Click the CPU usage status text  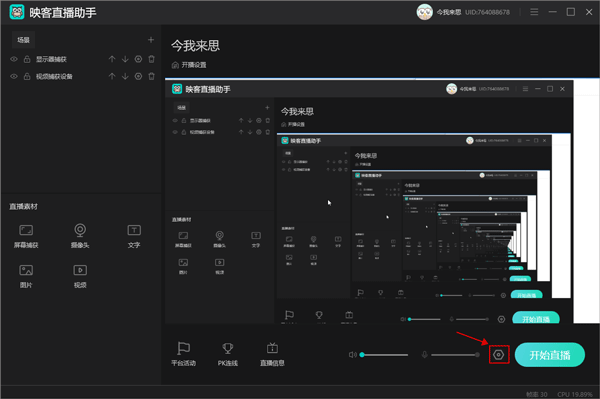[x=575, y=394]
